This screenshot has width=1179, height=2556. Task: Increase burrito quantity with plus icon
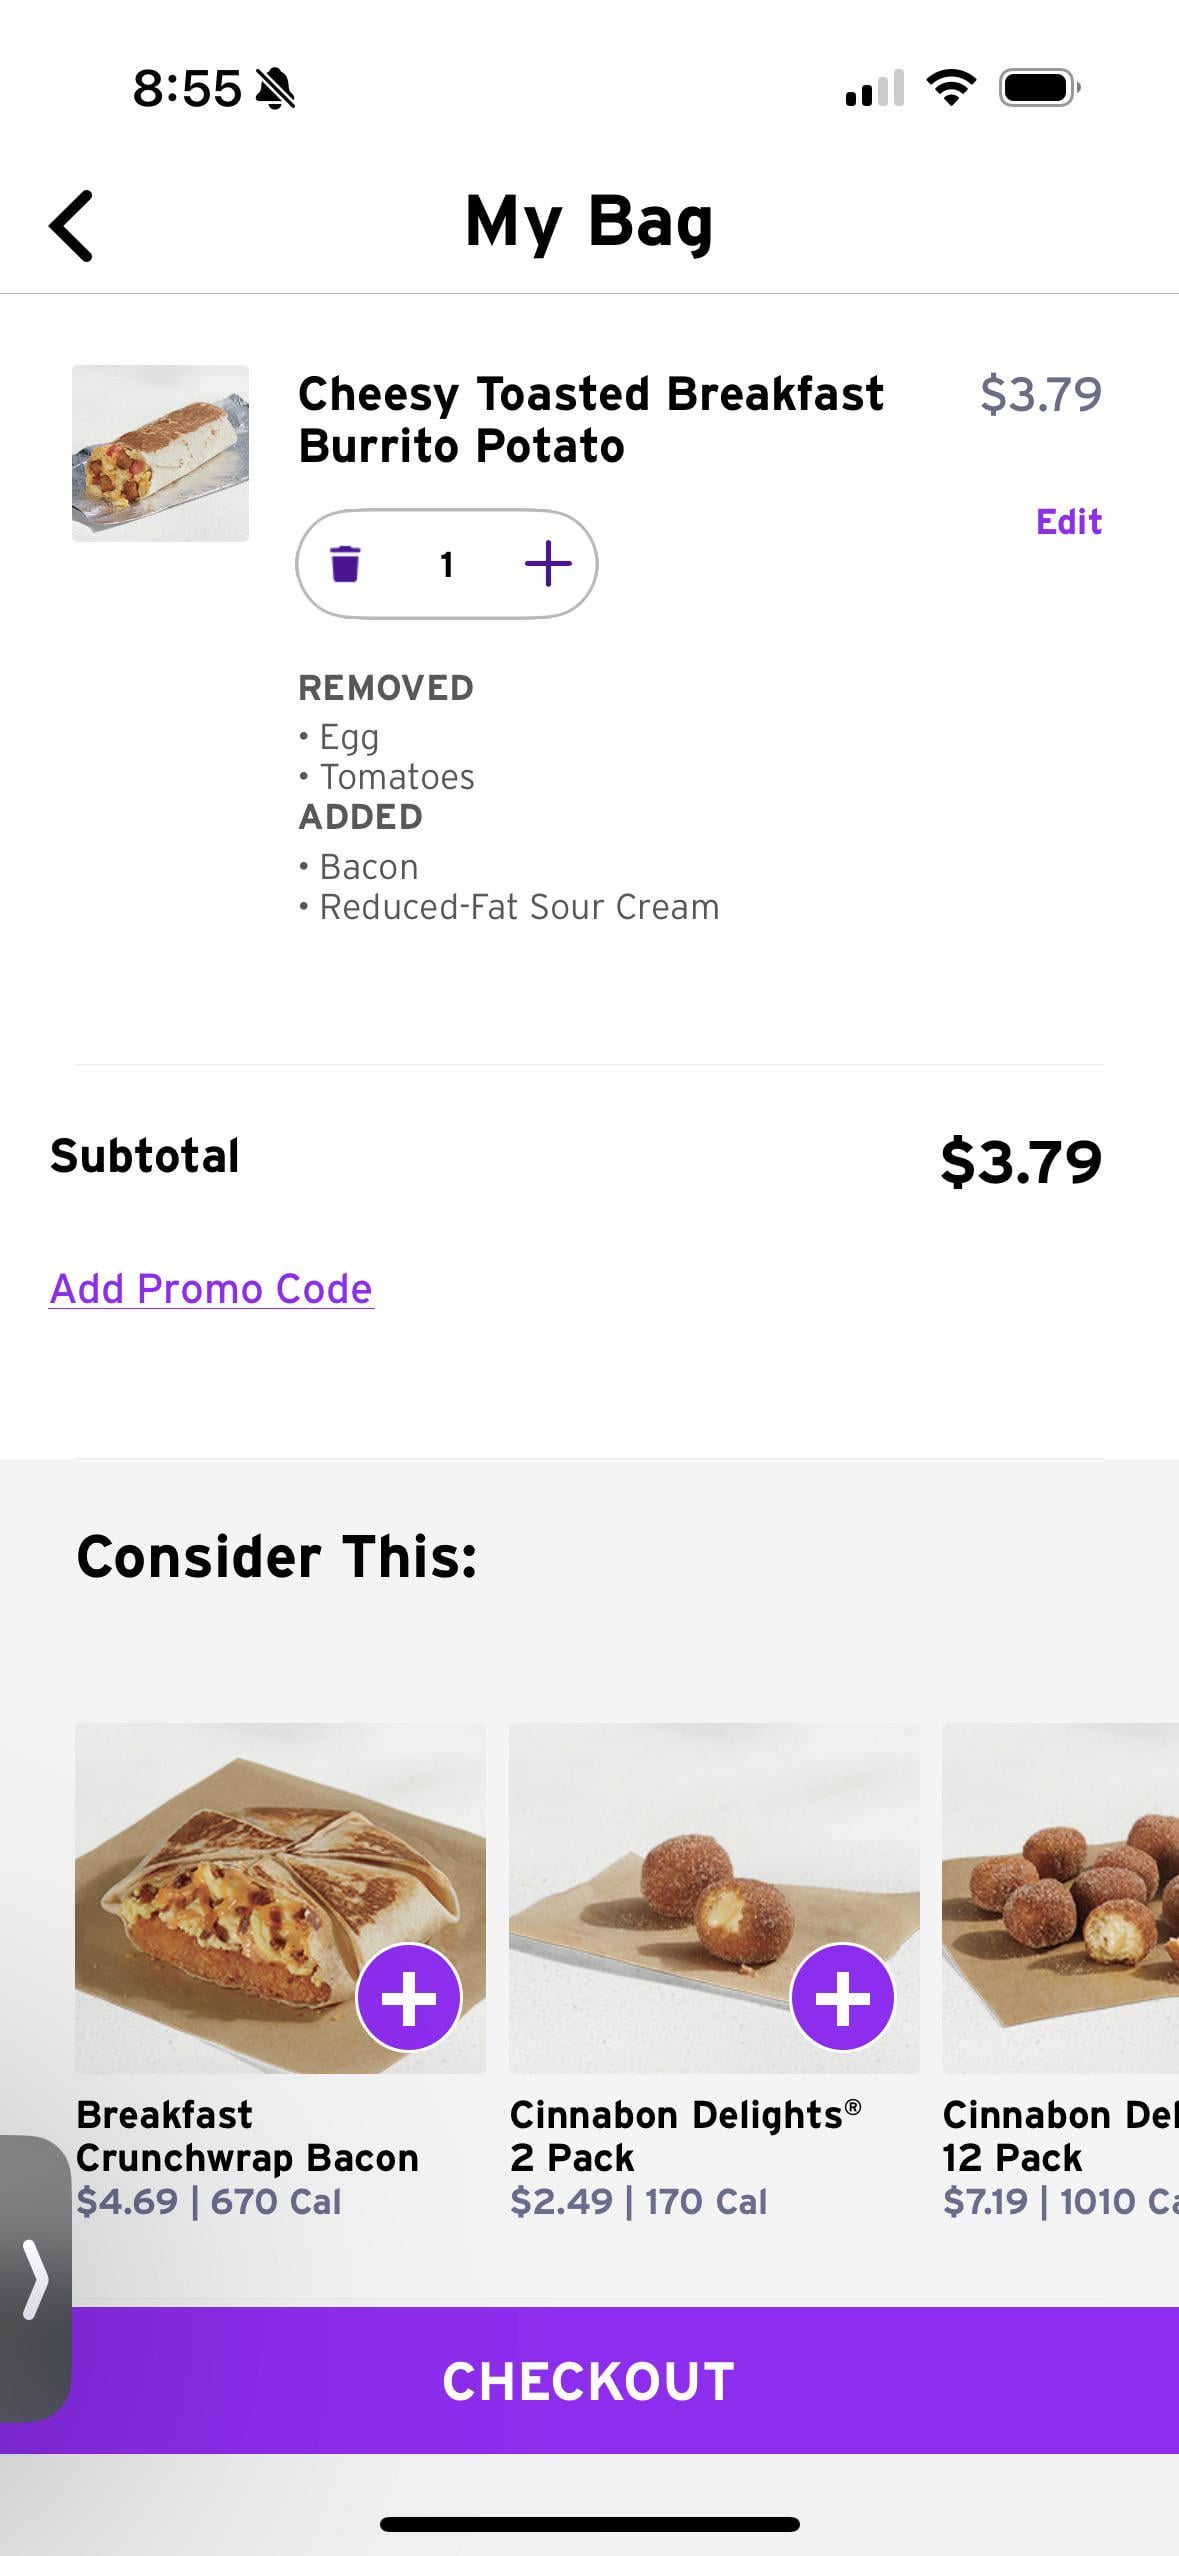(x=548, y=564)
